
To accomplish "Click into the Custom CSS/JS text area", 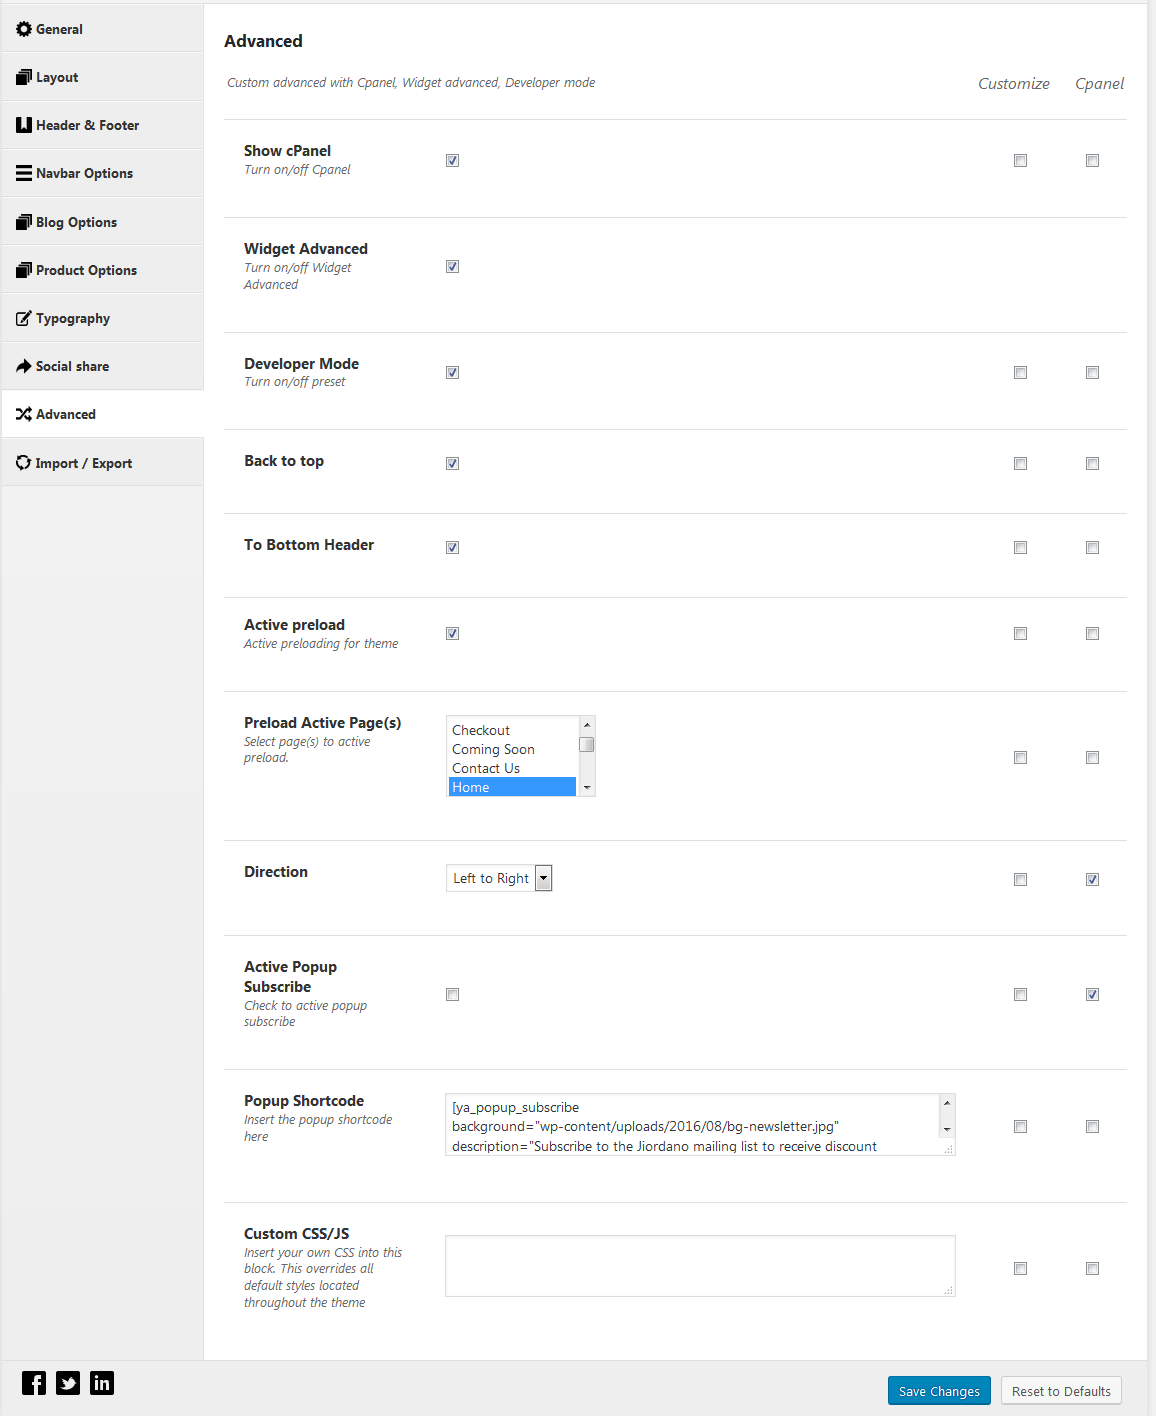I will click(700, 1266).
